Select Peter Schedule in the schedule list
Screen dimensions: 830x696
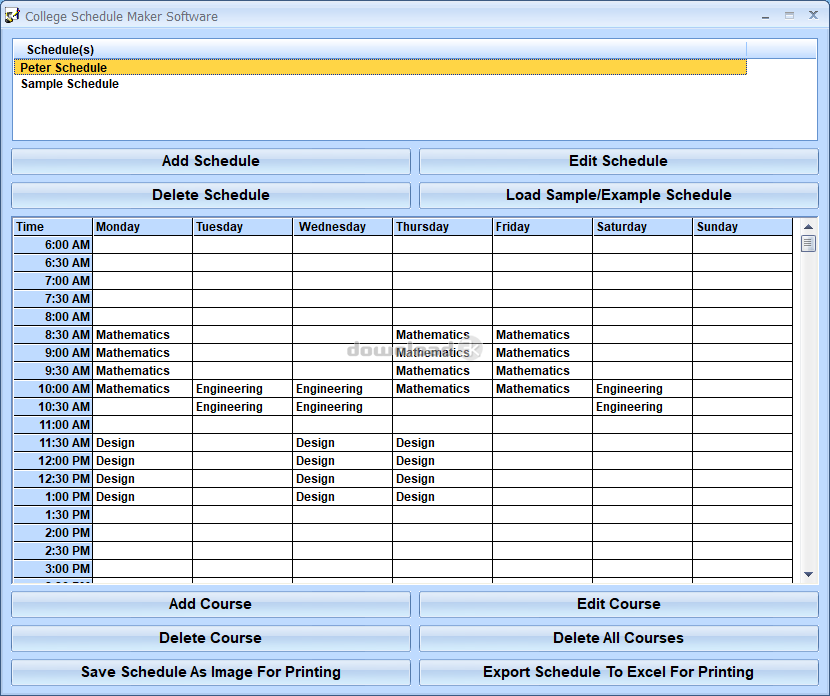pos(380,67)
